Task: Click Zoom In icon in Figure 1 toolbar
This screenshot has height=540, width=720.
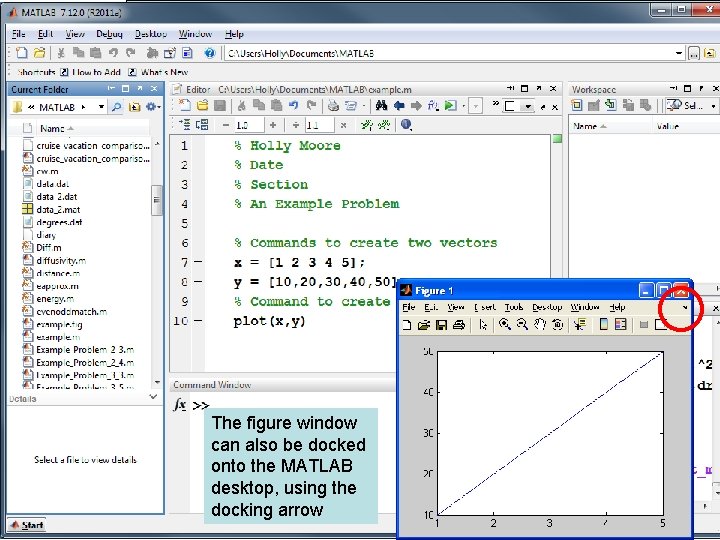Action: (505, 324)
